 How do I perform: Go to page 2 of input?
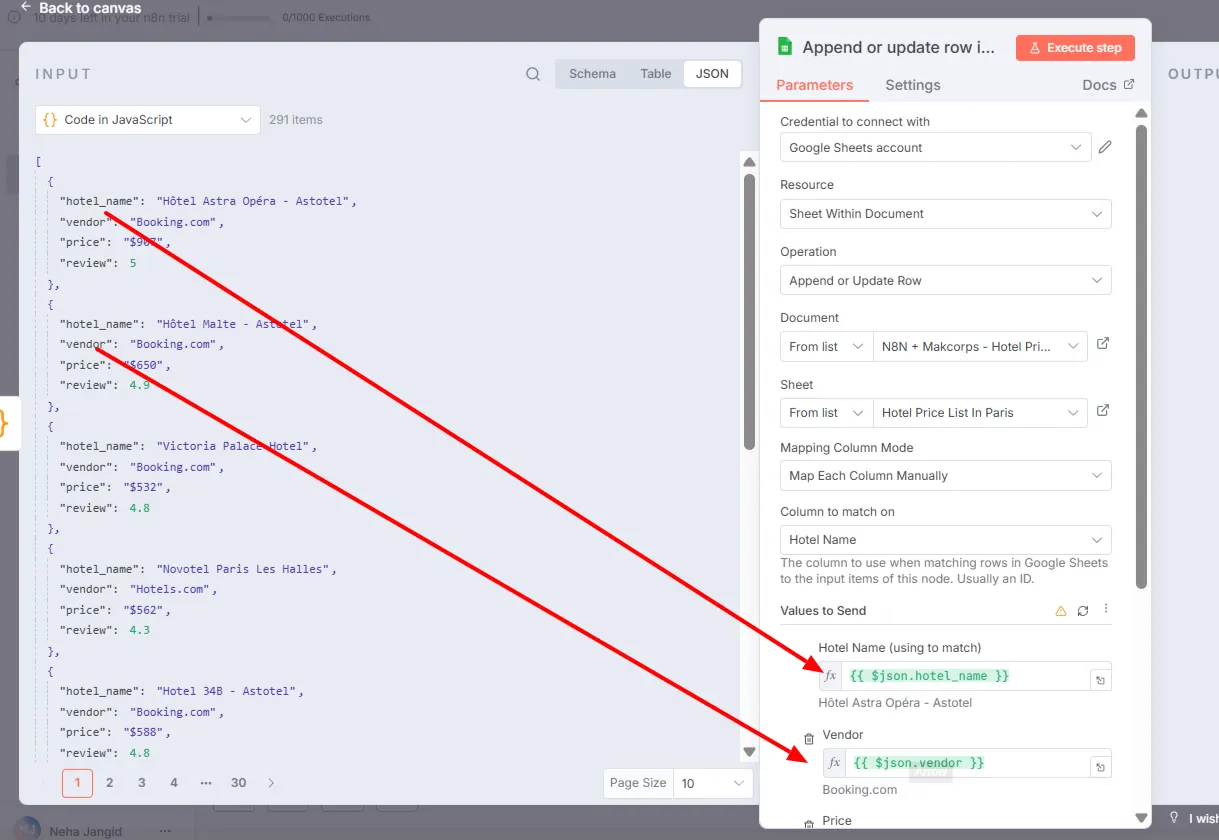coord(110,783)
